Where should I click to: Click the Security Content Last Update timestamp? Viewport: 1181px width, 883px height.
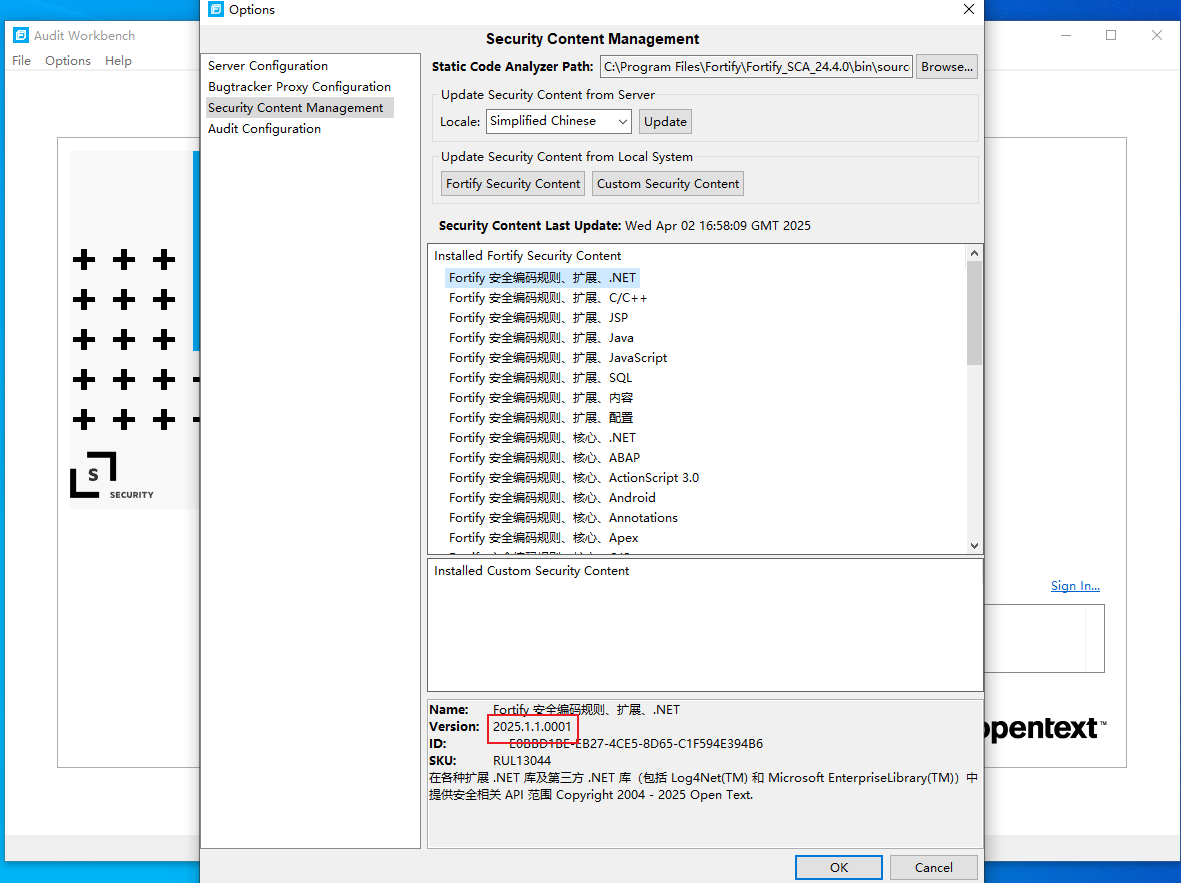tap(718, 226)
